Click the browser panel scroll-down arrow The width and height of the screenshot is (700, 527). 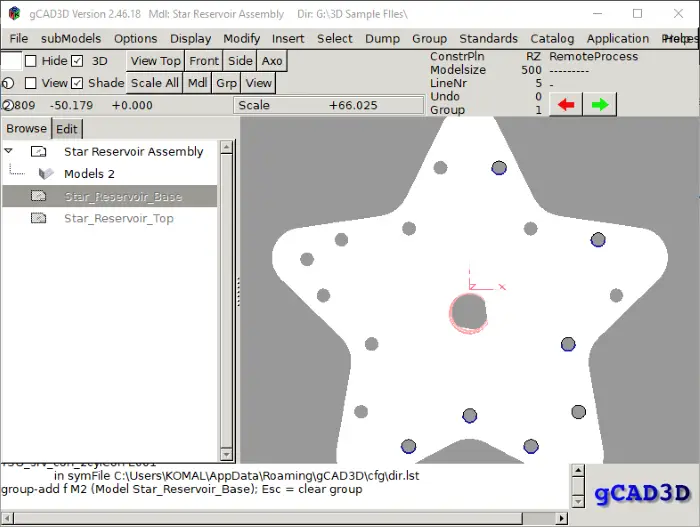coord(226,455)
